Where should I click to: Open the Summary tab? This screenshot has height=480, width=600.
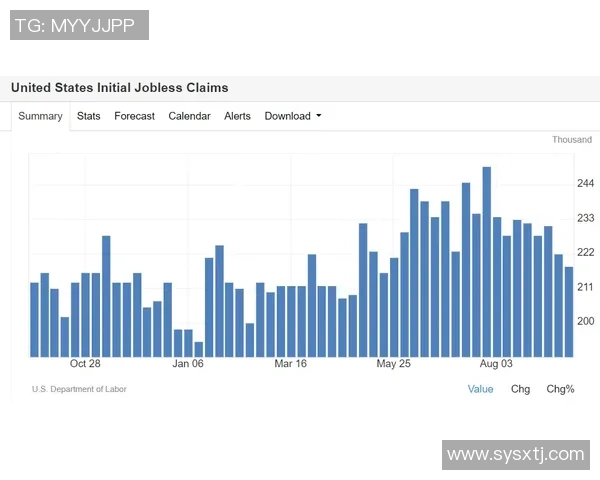coord(40,116)
